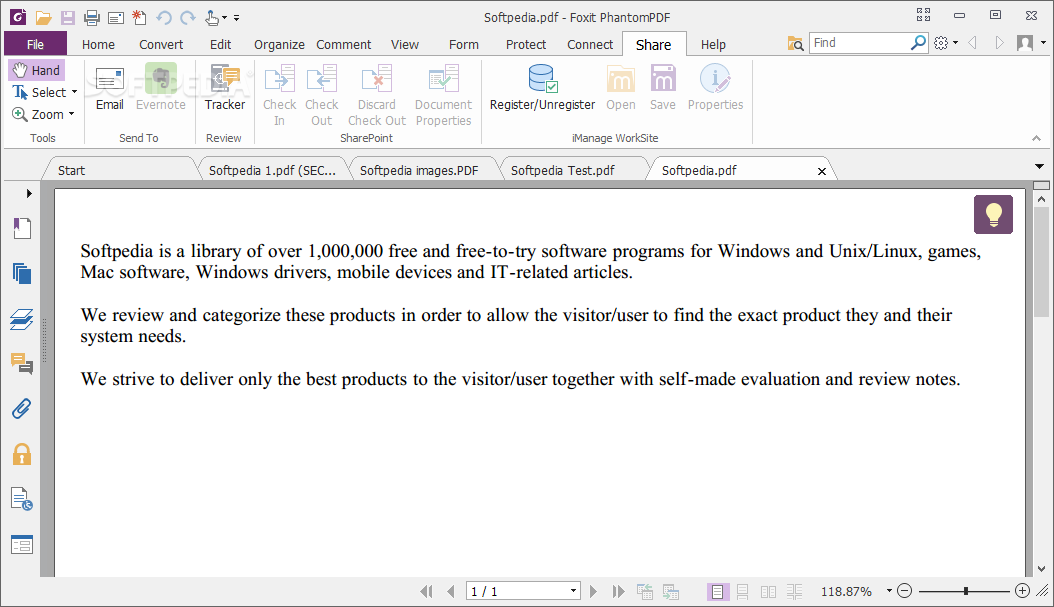Switch to the Start document tab
1054x607 pixels.
[x=71, y=171]
